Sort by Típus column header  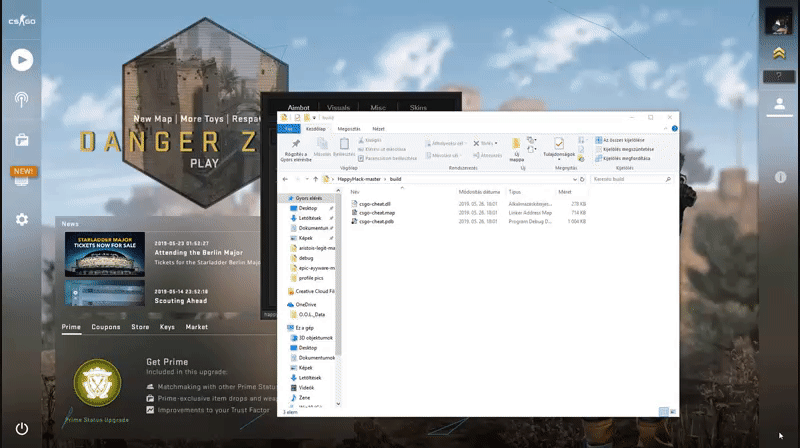[514, 192]
